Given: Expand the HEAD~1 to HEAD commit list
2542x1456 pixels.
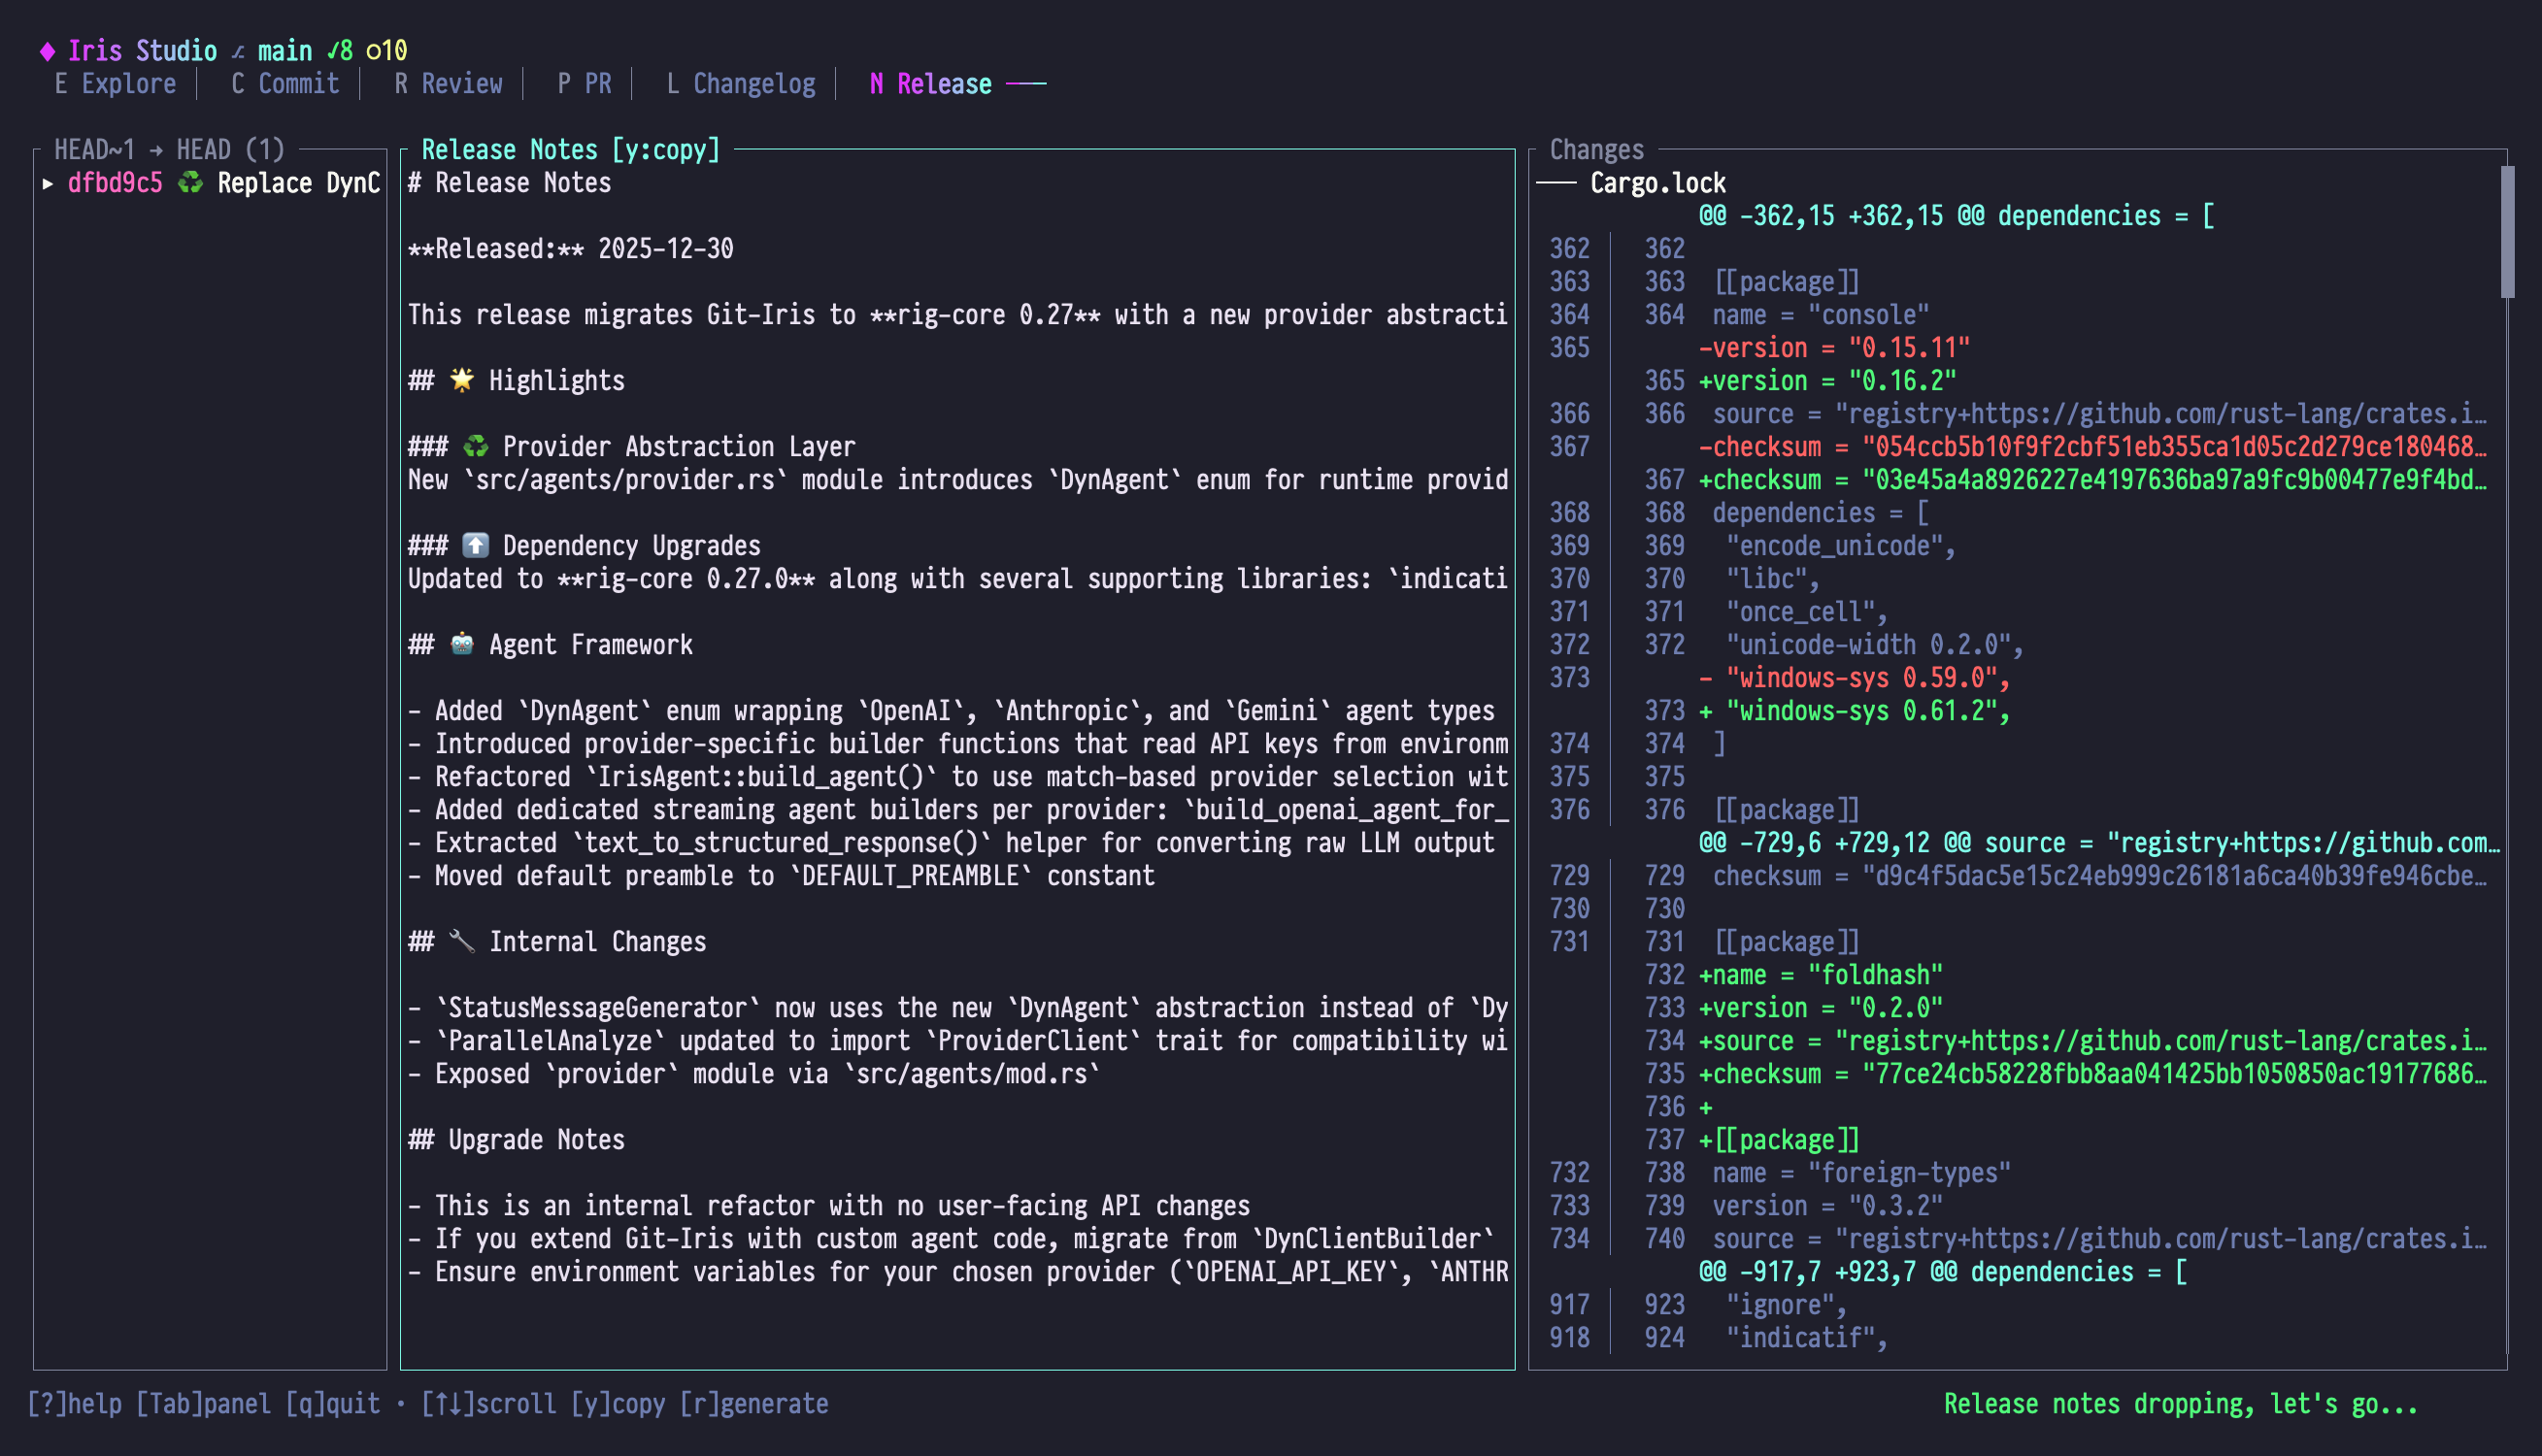Looking at the screenshot, I should pos(168,148).
